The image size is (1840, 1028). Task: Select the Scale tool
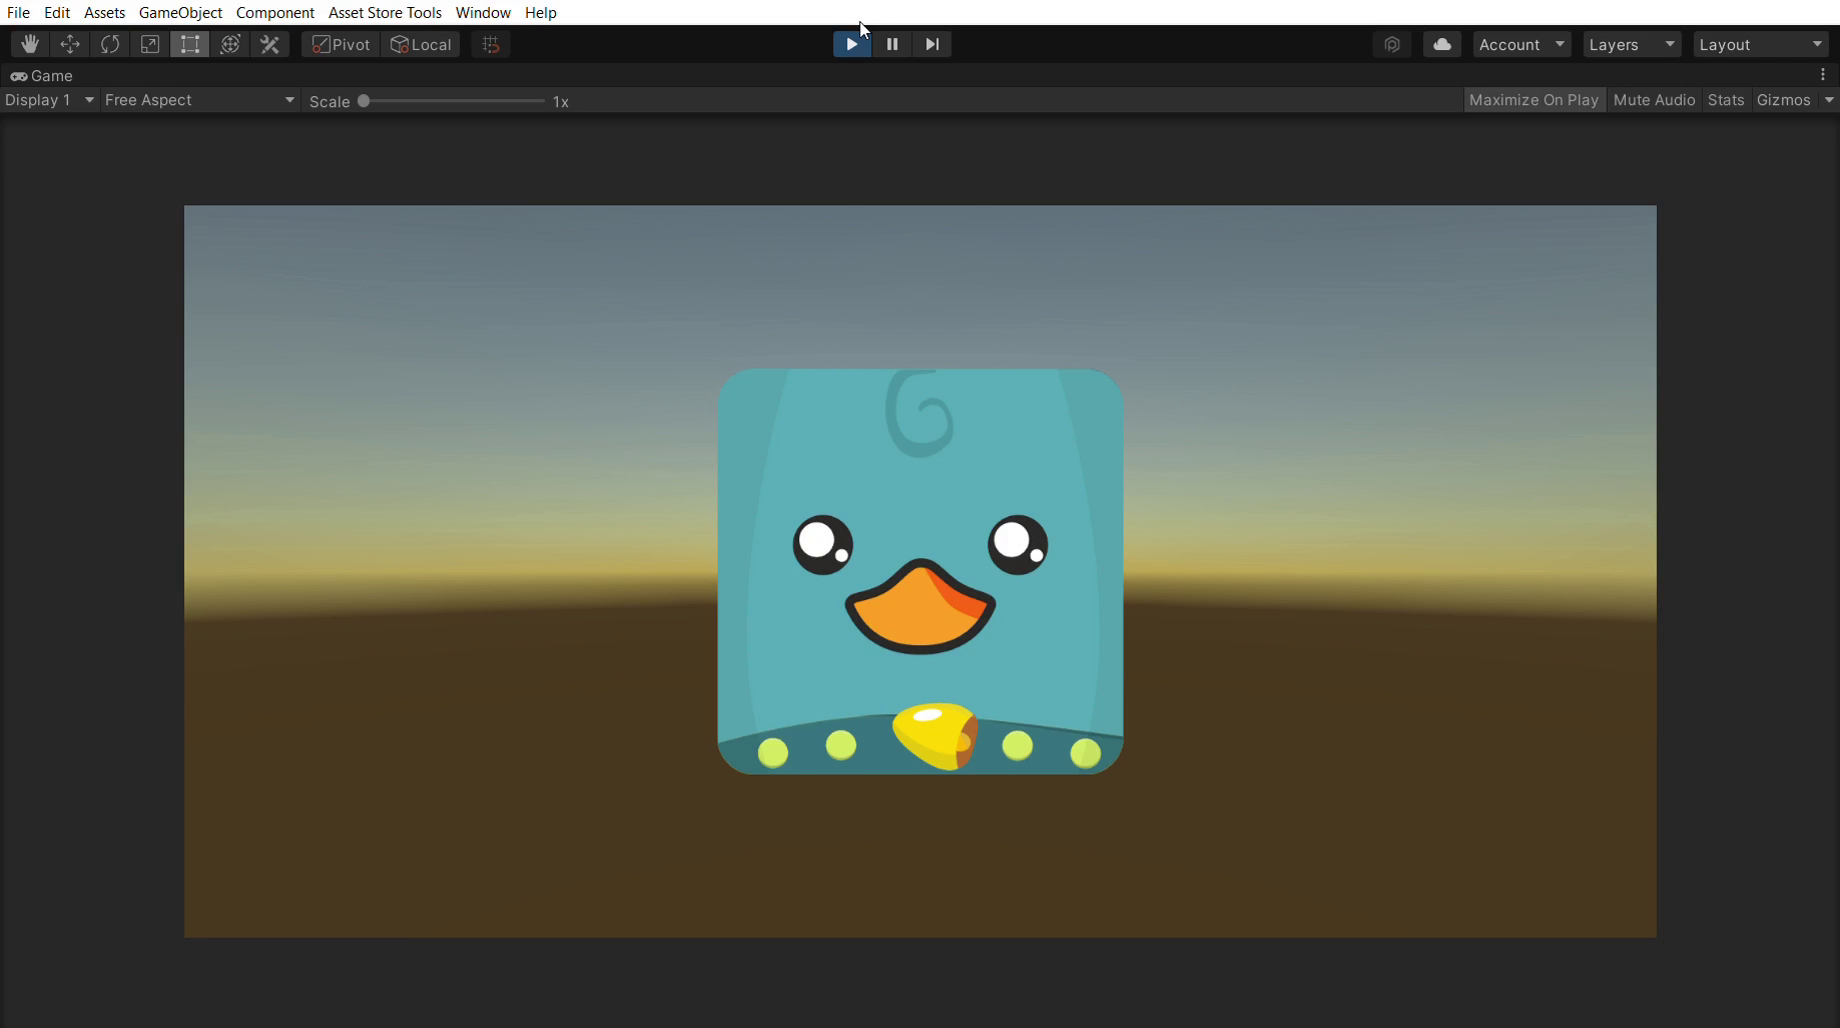(150, 44)
